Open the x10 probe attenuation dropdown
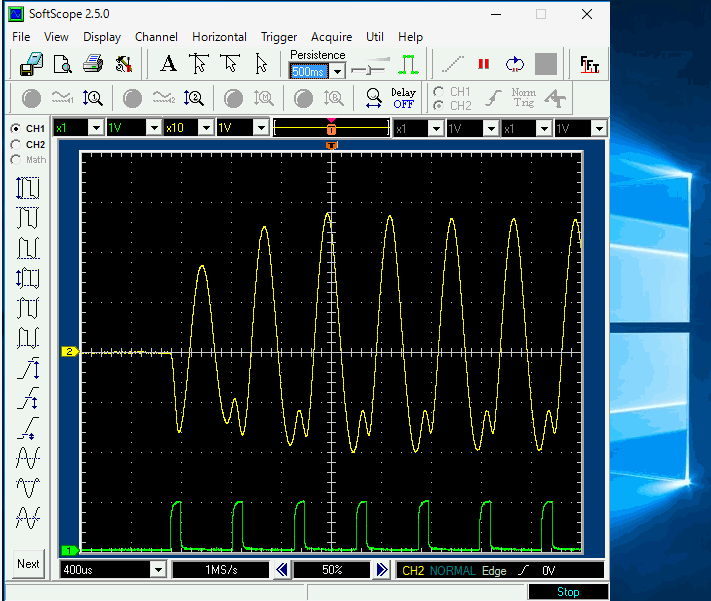711x601 pixels. coord(208,128)
